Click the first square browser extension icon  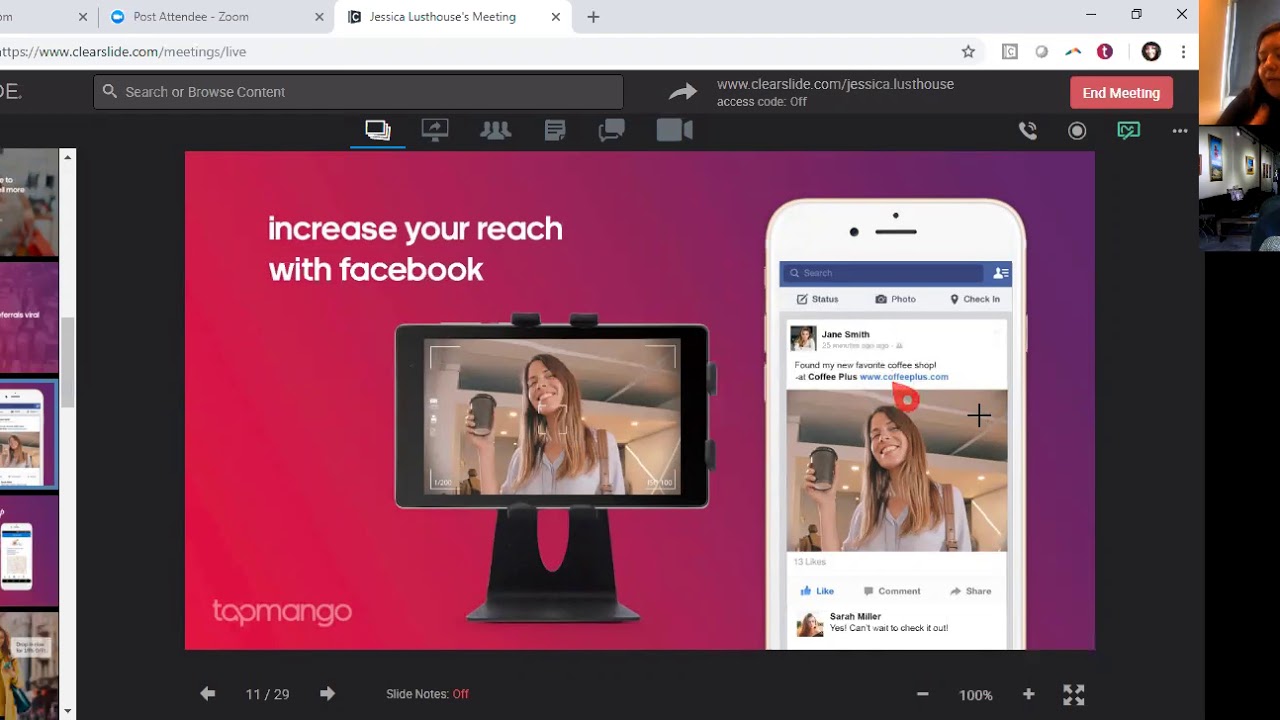[1010, 52]
